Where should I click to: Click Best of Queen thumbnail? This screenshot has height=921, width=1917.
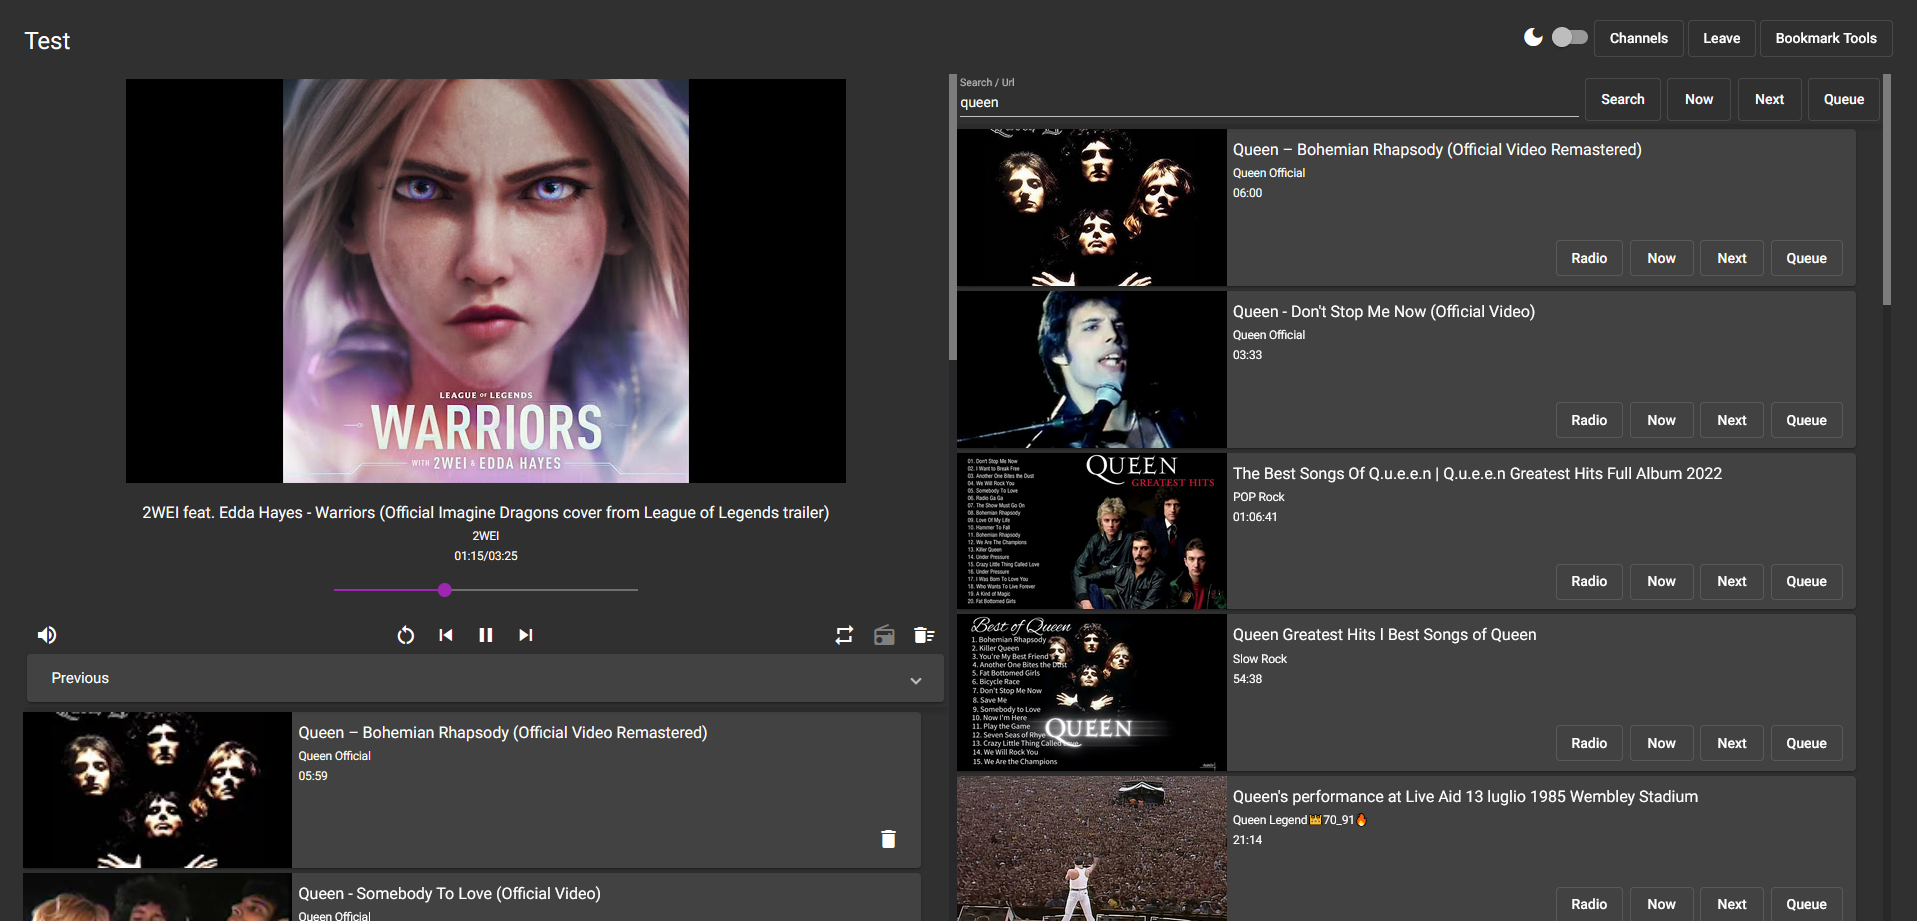point(1092,692)
